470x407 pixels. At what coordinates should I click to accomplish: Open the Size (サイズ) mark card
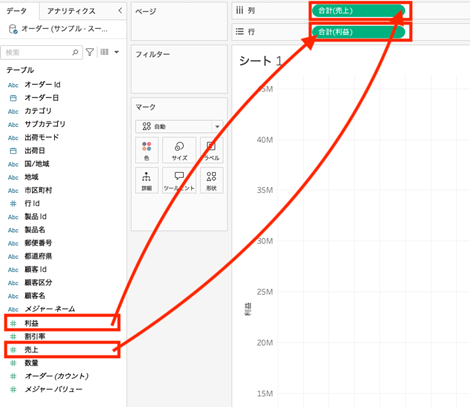179,150
